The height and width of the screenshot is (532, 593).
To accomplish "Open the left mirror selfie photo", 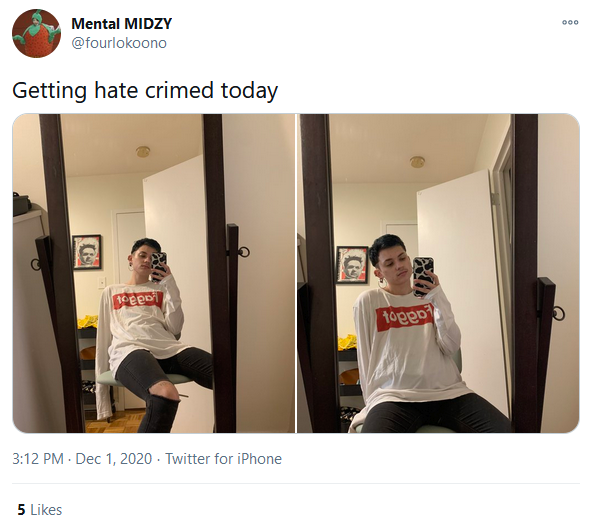I will click(x=154, y=273).
